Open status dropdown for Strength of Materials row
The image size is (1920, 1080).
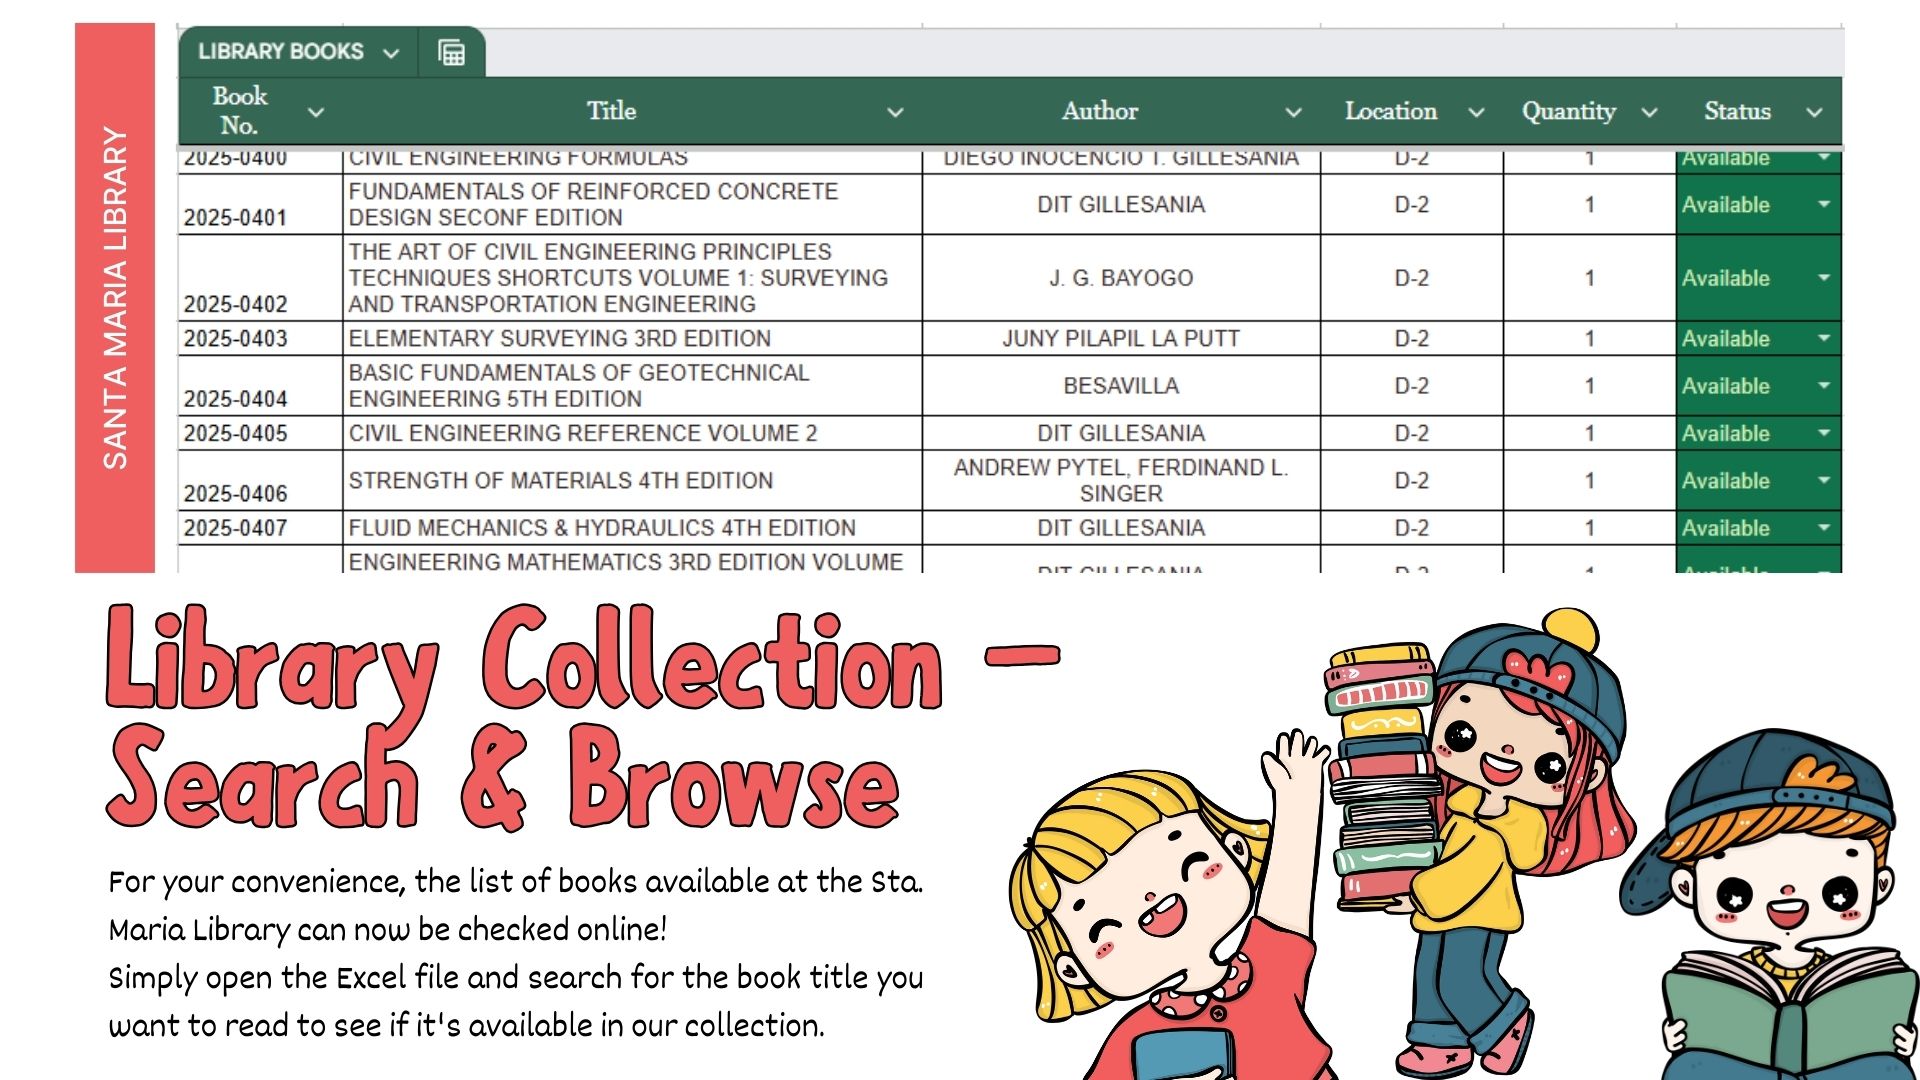tap(1824, 480)
